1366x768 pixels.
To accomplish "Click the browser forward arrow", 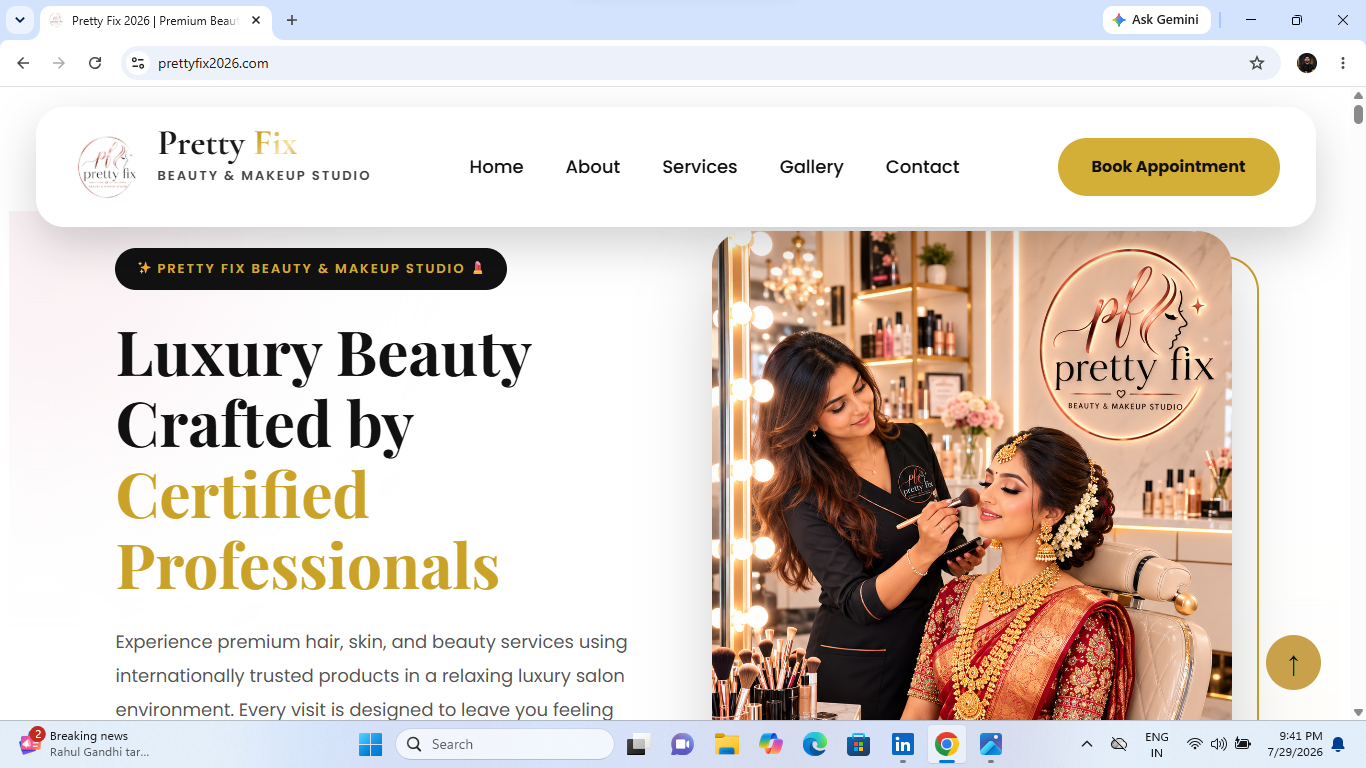I will [x=59, y=63].
